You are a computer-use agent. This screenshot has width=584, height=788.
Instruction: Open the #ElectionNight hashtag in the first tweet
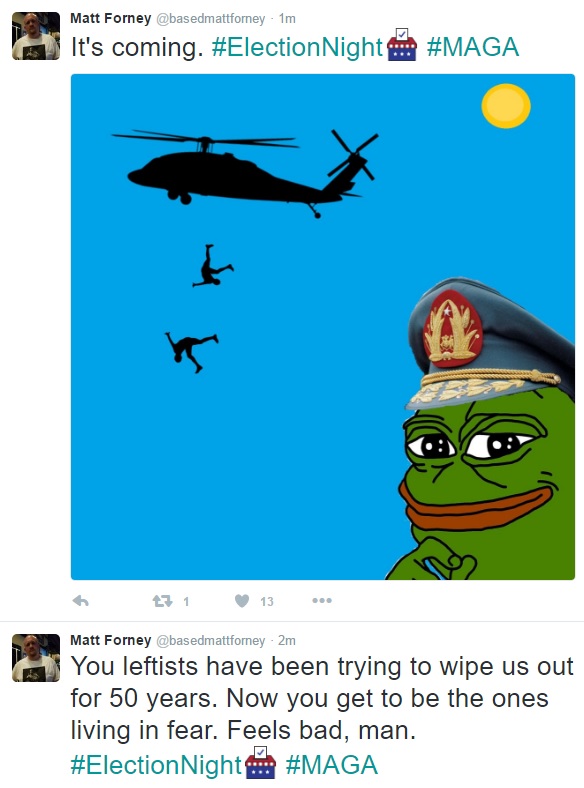click(297, 47)
